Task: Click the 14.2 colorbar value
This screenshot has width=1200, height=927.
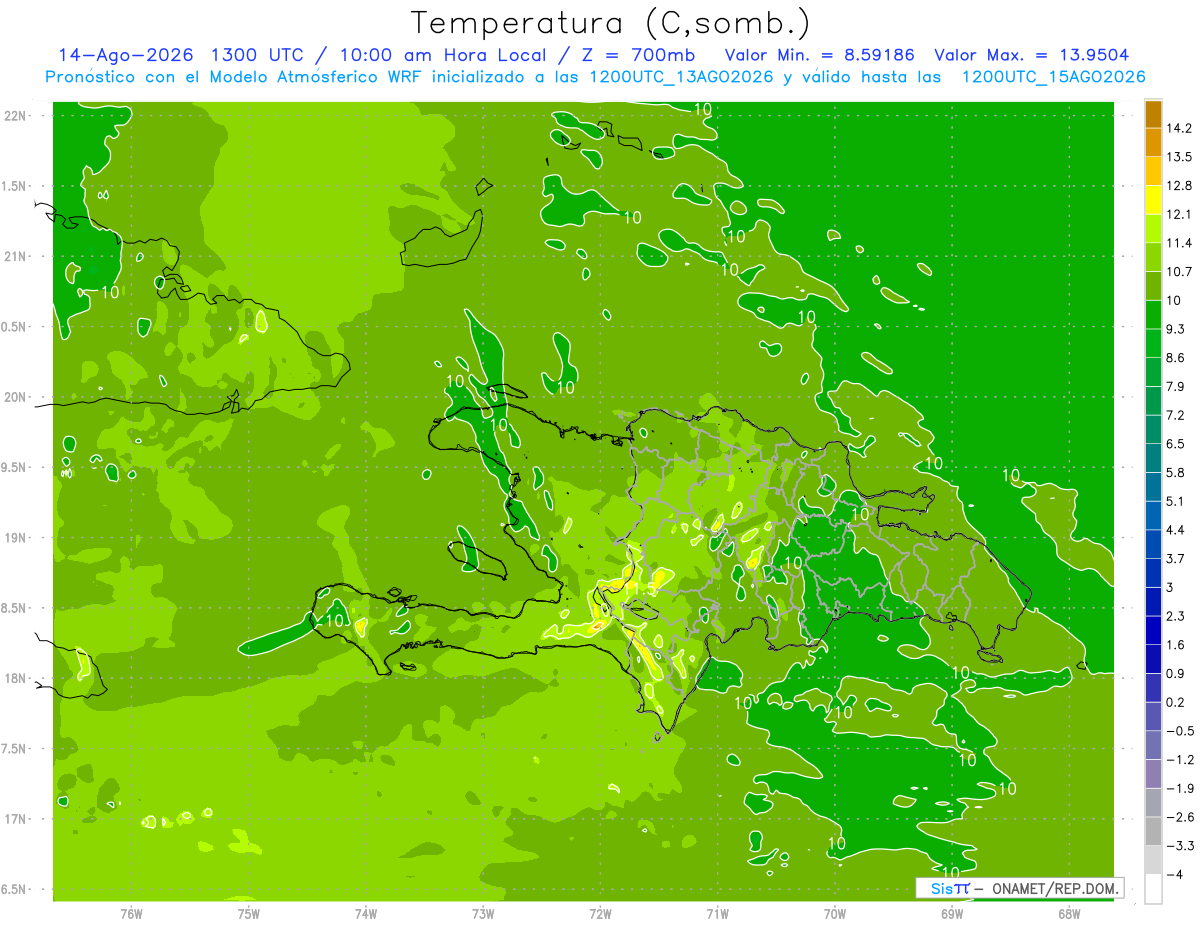Action: pyautogui.click(x=1179, y=128)
